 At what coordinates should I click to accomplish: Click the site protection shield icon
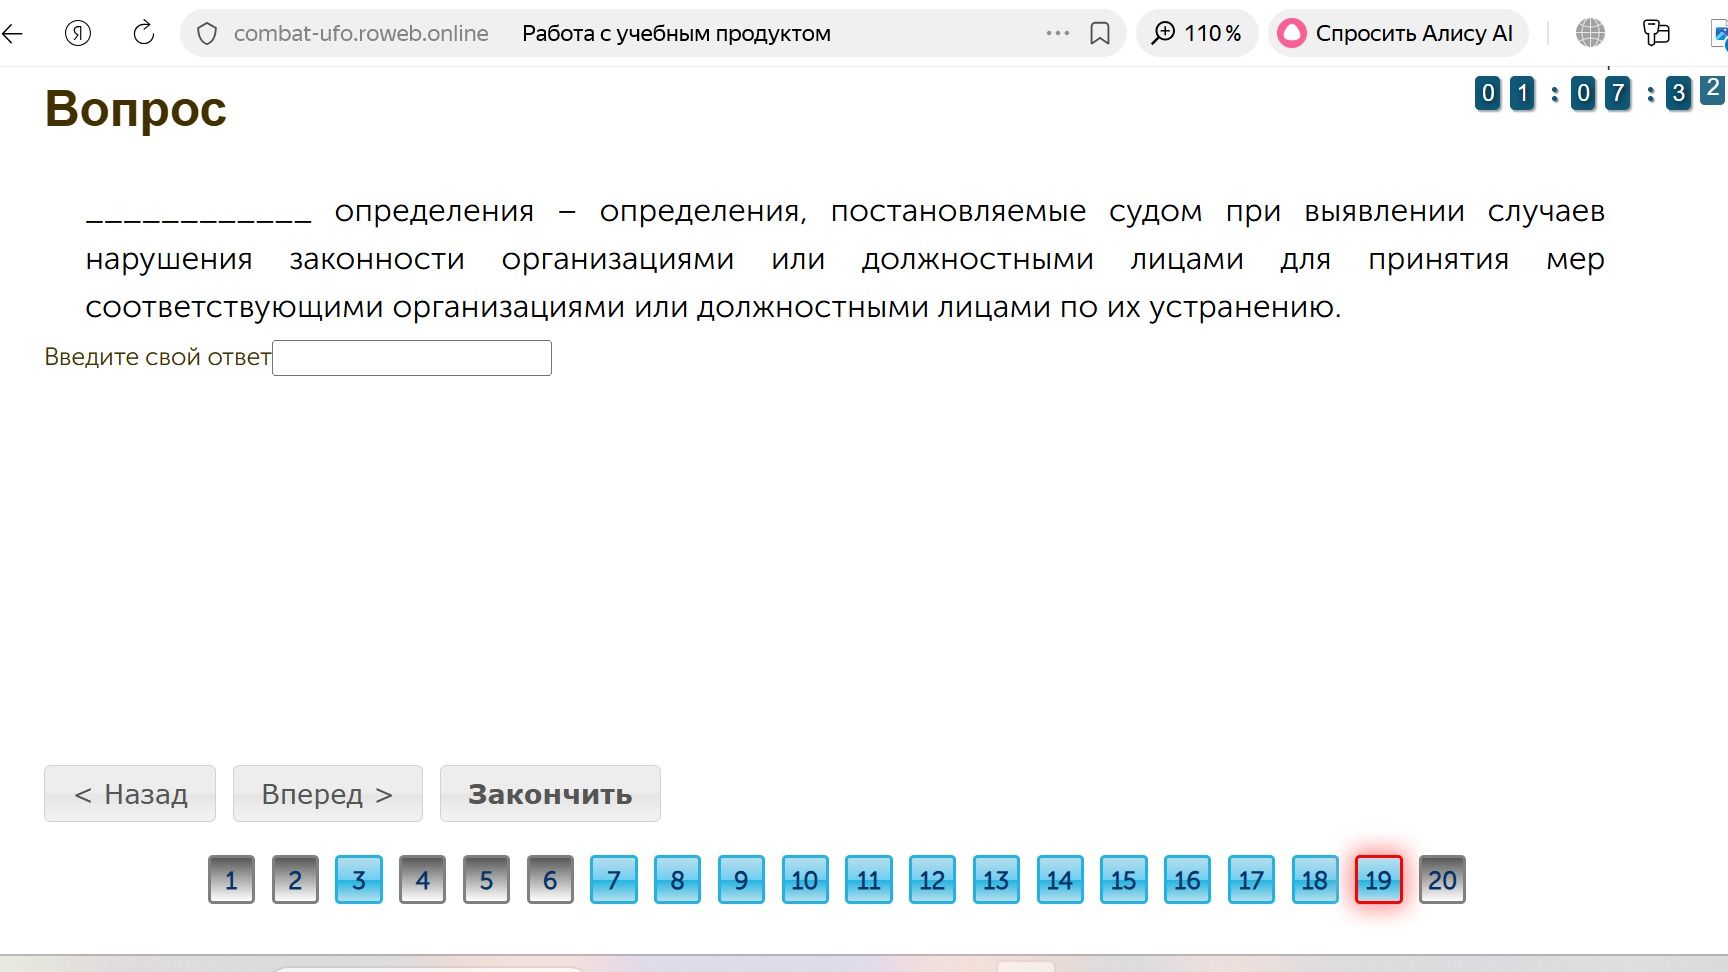pyautogui.click(x=207, y=34)
